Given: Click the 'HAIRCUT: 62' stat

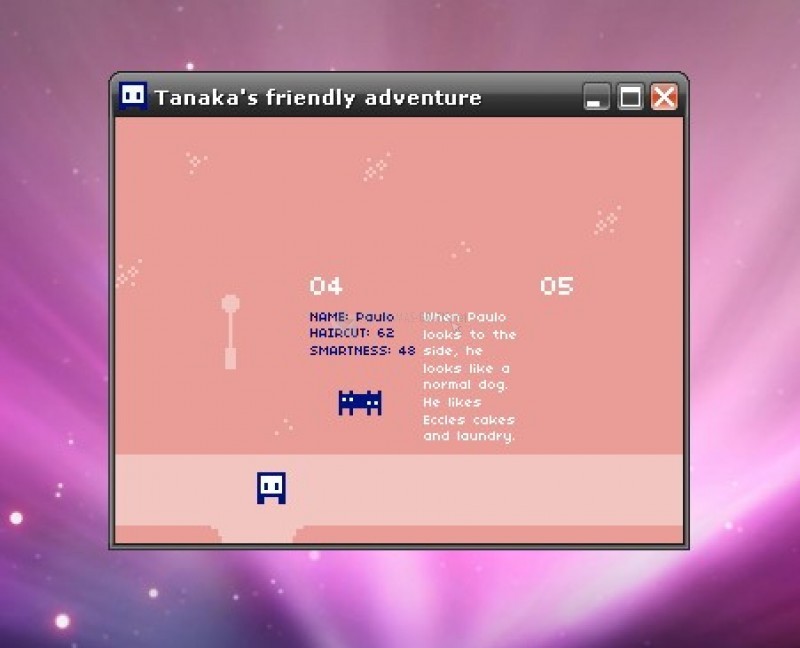Looking at the screenshot, I should click(x=352, y=333).
